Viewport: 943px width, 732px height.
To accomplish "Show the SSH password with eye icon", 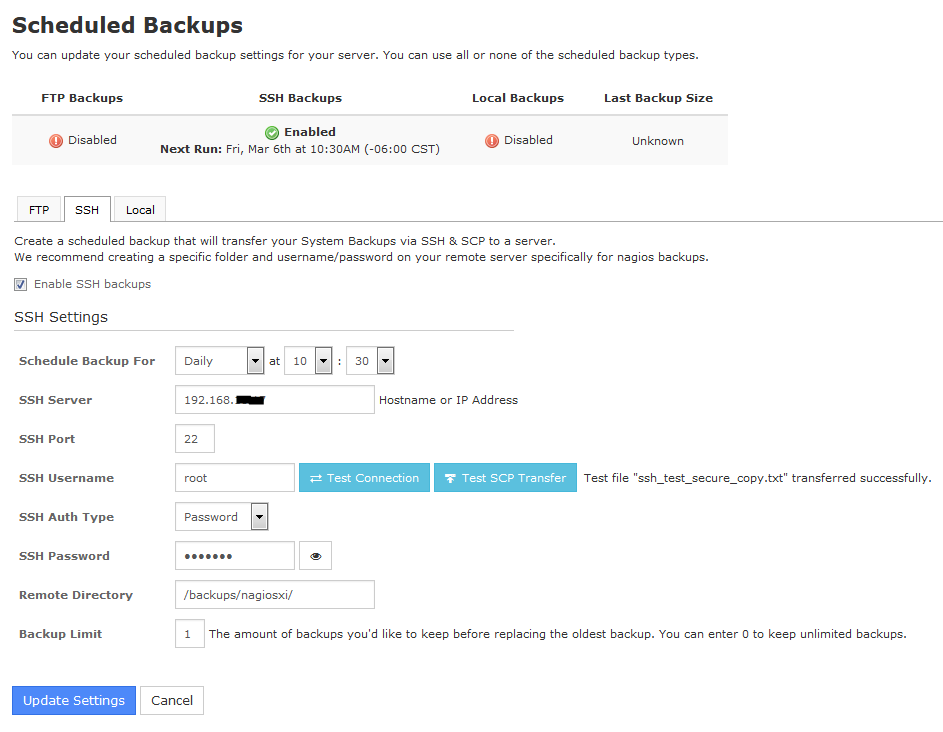I will [x=315, y=556].
